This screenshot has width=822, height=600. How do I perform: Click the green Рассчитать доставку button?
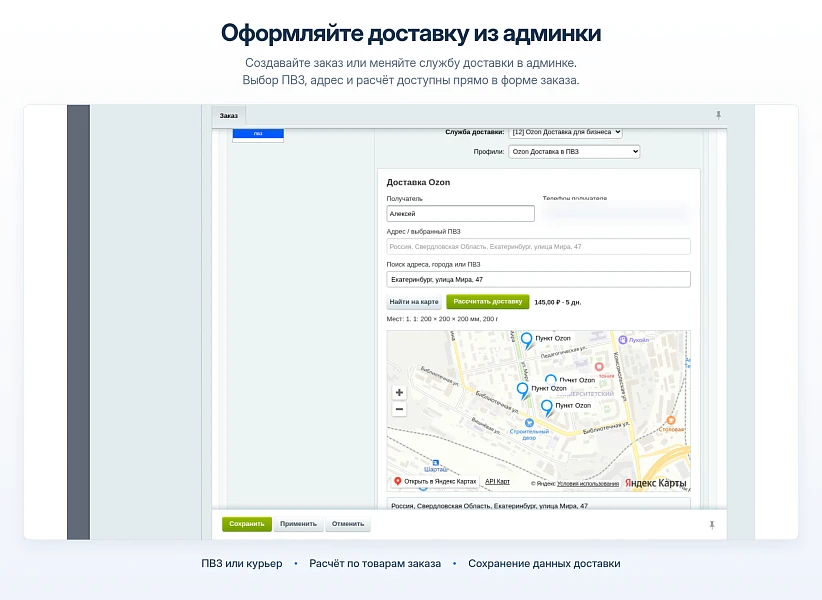point(488,301)
